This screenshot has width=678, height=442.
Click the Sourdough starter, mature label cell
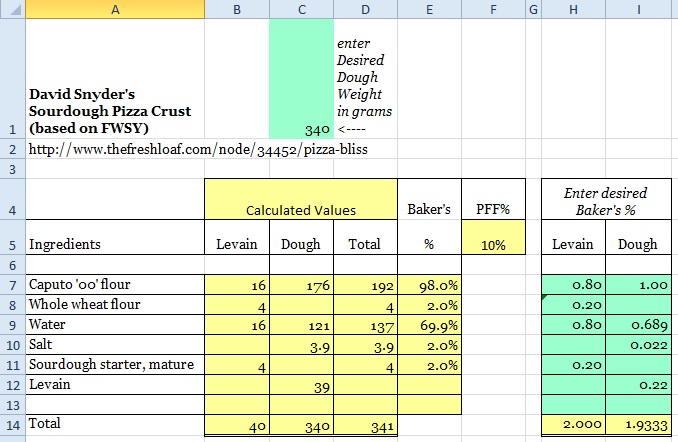click(x=114, y=365)
